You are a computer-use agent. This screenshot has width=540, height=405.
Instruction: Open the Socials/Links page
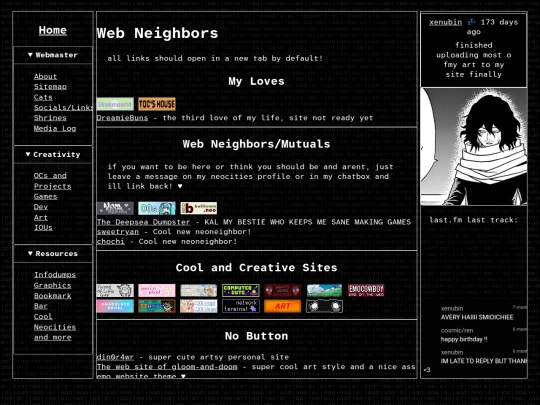[63, 107]
